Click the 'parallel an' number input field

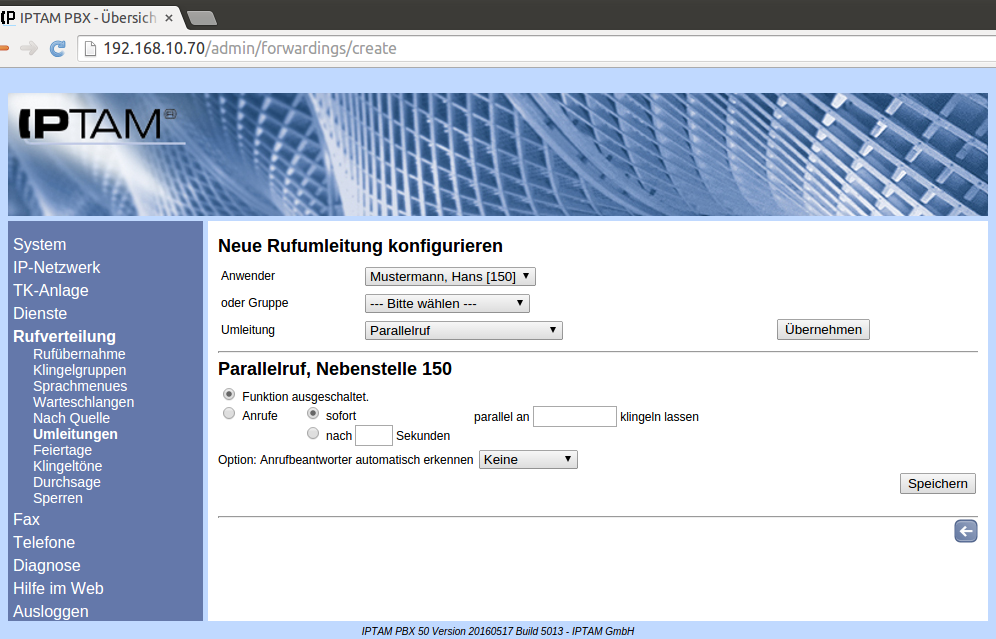[x=574, y=416]
